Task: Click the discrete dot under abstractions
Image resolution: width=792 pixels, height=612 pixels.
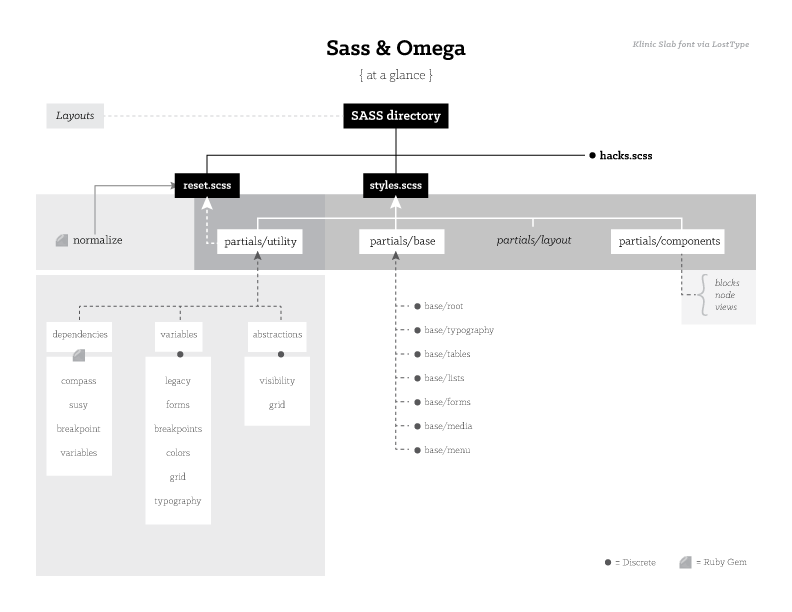Action: [277, 355]
